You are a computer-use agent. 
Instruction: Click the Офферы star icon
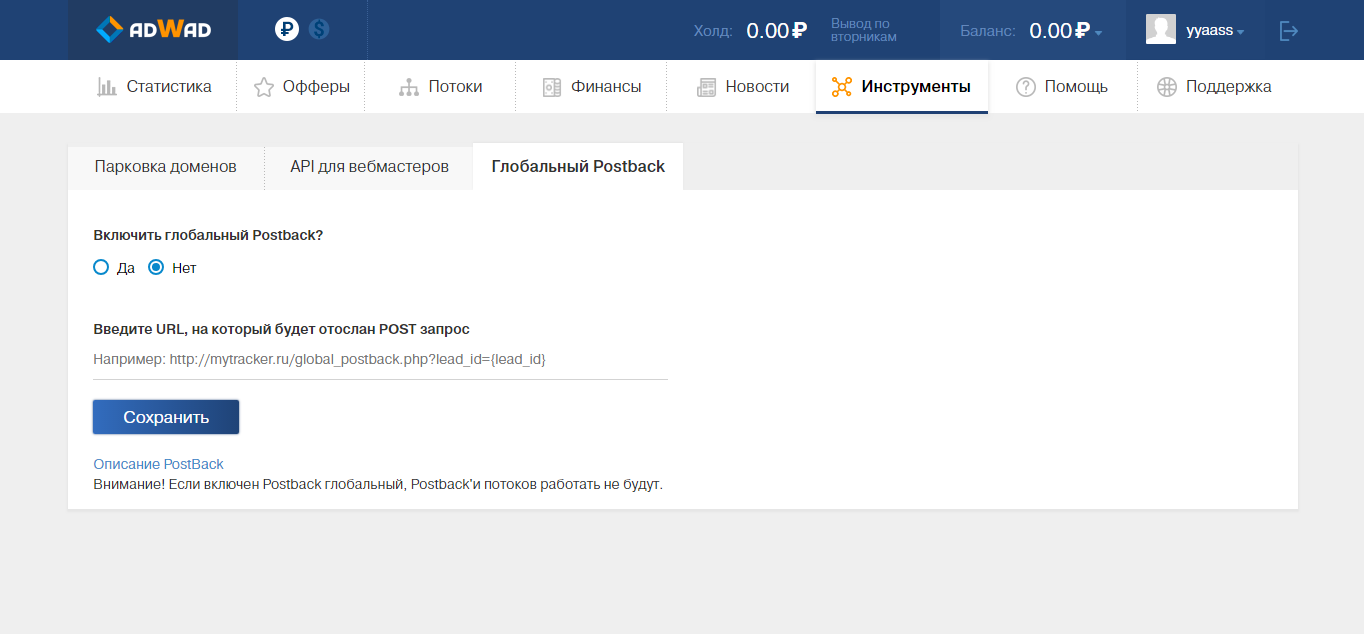pos(264,87)
